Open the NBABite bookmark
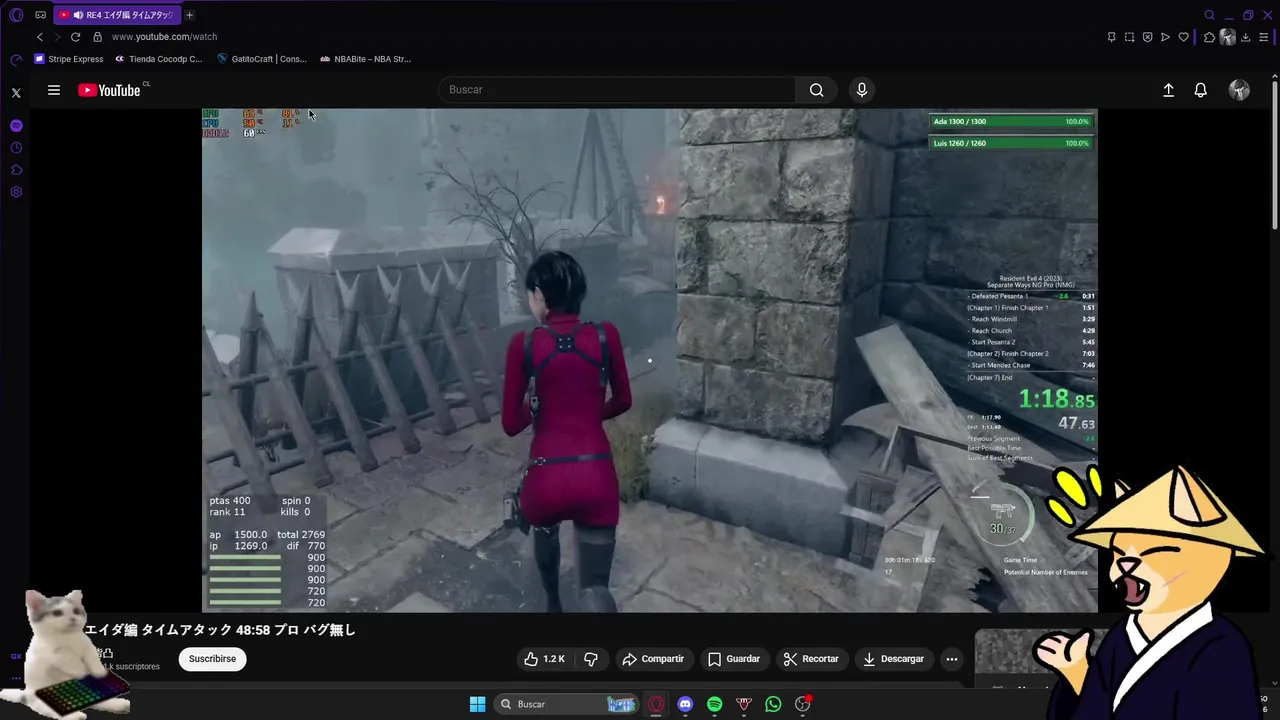The height and width of the screenshot is (720, 1280). pos(365,59)
